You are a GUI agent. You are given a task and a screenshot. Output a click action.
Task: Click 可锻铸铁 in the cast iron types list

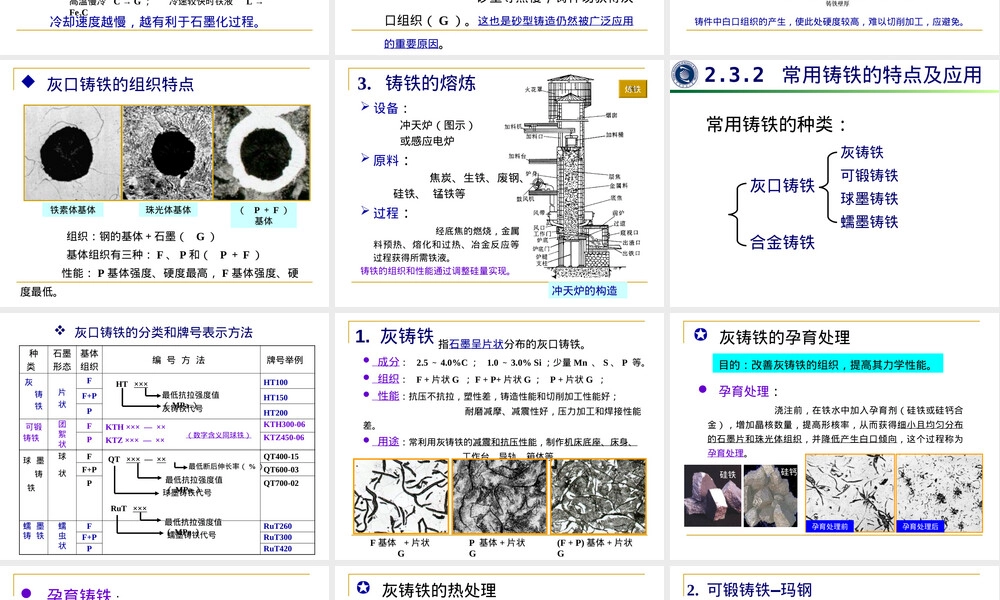869,175
